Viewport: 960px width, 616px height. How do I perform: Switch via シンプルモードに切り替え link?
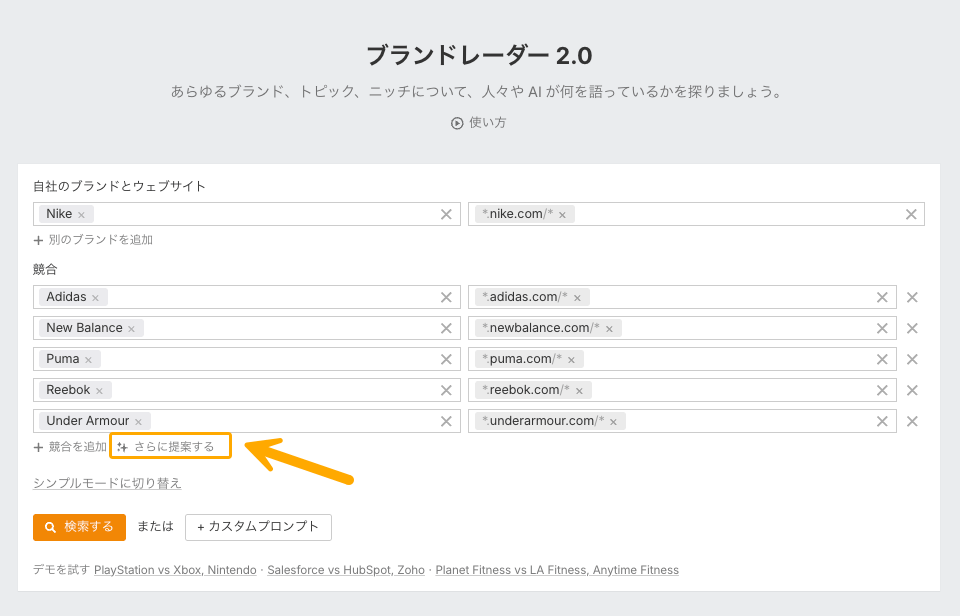[107, 483]
